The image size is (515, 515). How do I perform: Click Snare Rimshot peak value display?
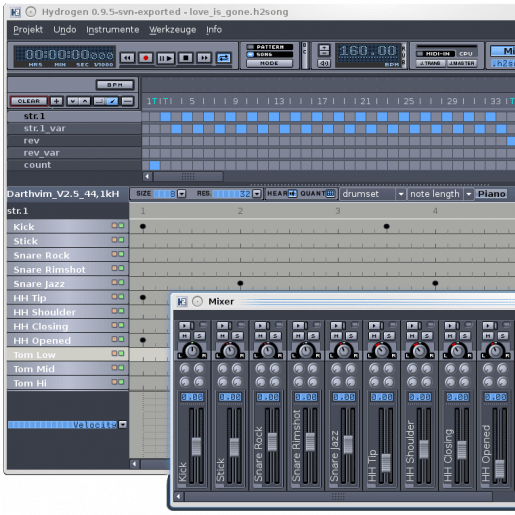(x=306, y=397)
